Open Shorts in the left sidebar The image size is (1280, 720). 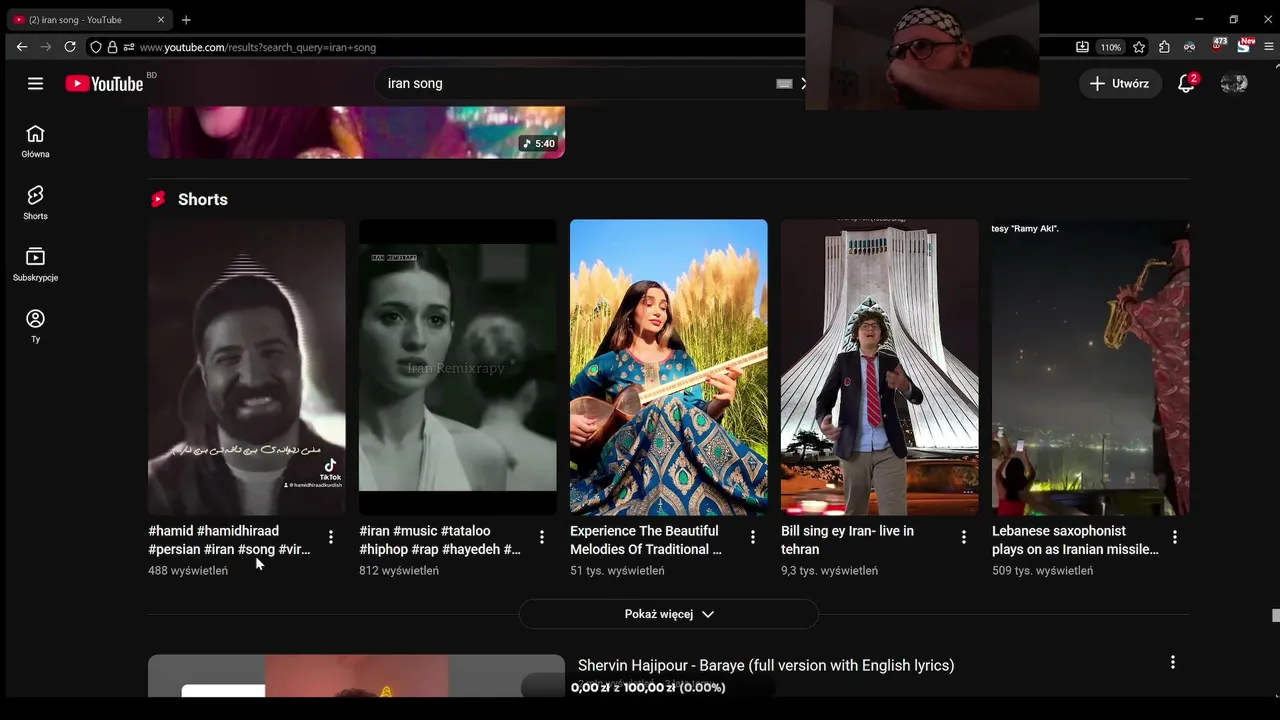click(x=35, y=203)
